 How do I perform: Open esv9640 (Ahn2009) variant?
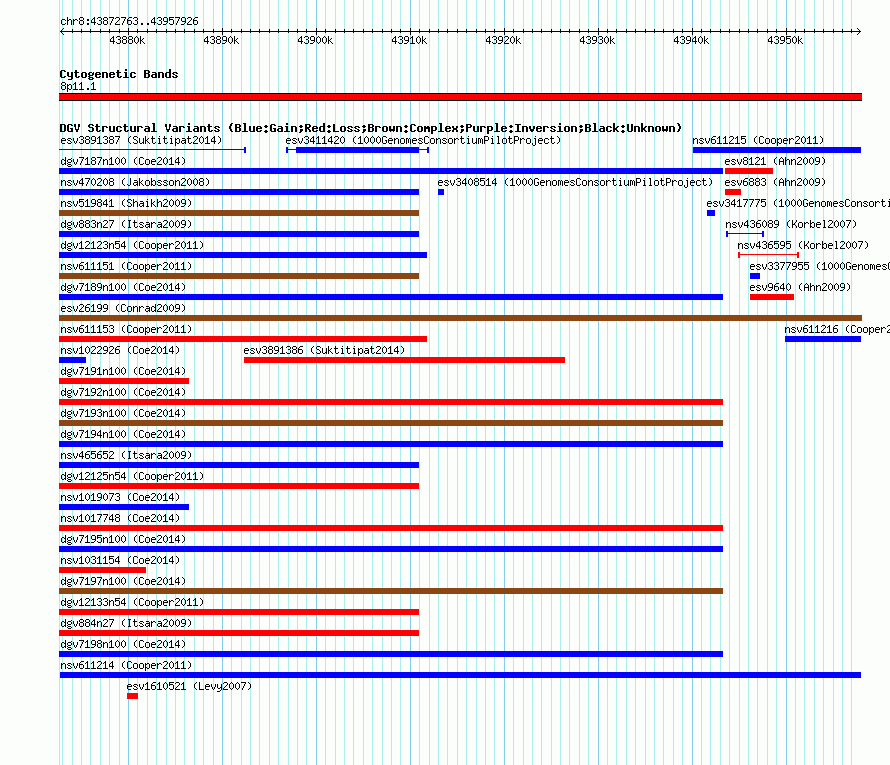[x=800, y=287]
